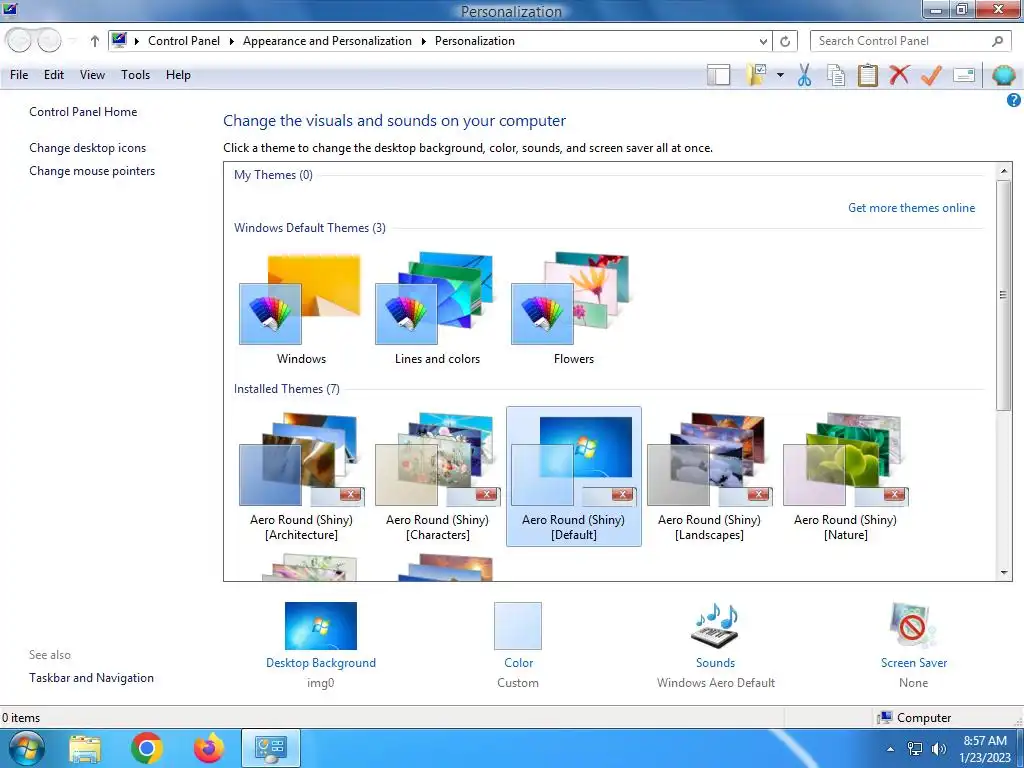Image resolution: width=1024 pixels, height=768 pixels.
Task: Expand arrow after Appearance and Personalization breadcrumb
Action: coord(423,41)
